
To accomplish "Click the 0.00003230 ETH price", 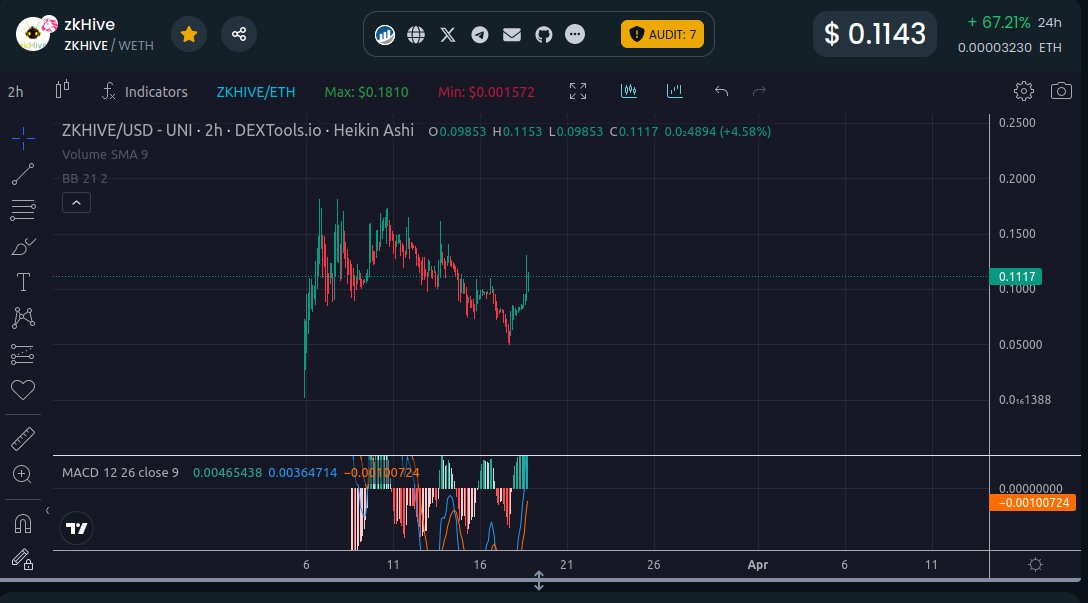I will click(x=1010, y=48).
